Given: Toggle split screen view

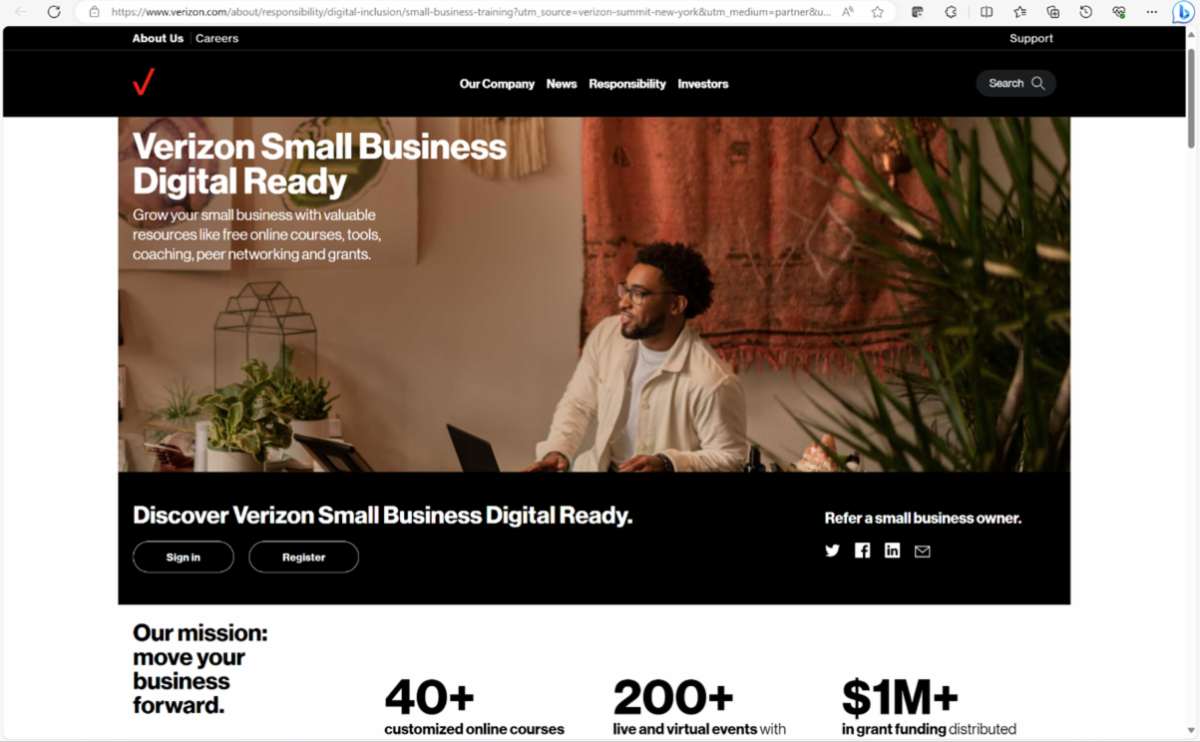Looking at the screenshot, I should click(986, 12).
